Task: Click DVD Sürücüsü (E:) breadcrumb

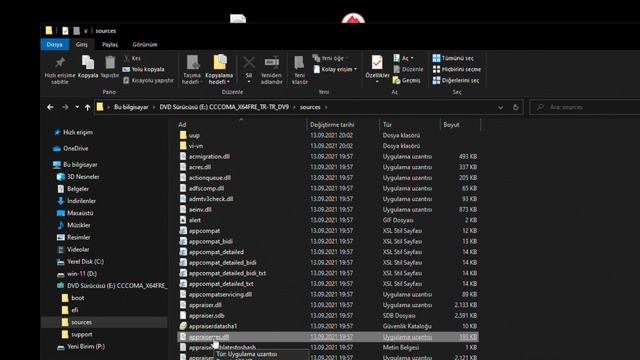Action: (x=224, y=107)
